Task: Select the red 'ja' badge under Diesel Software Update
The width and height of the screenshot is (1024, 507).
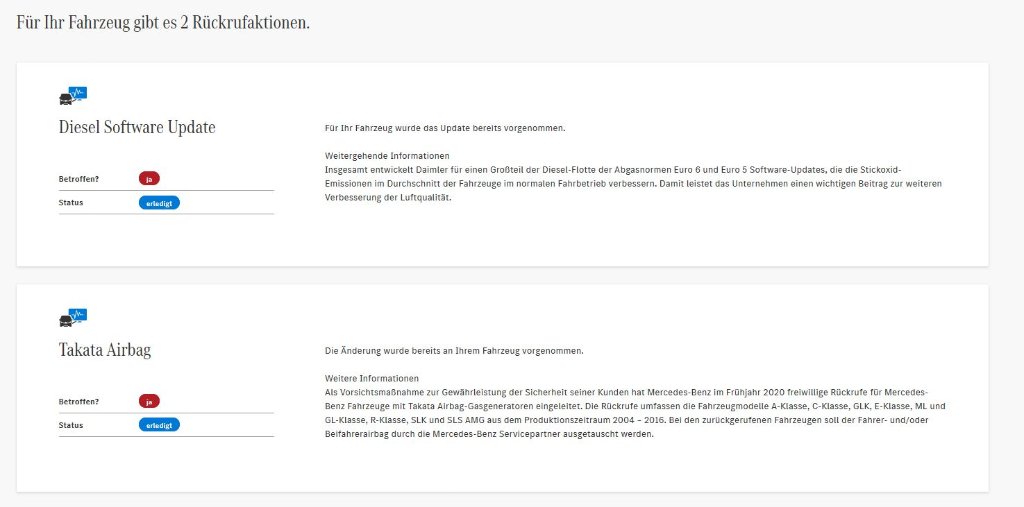Action: tap(149, 179)
